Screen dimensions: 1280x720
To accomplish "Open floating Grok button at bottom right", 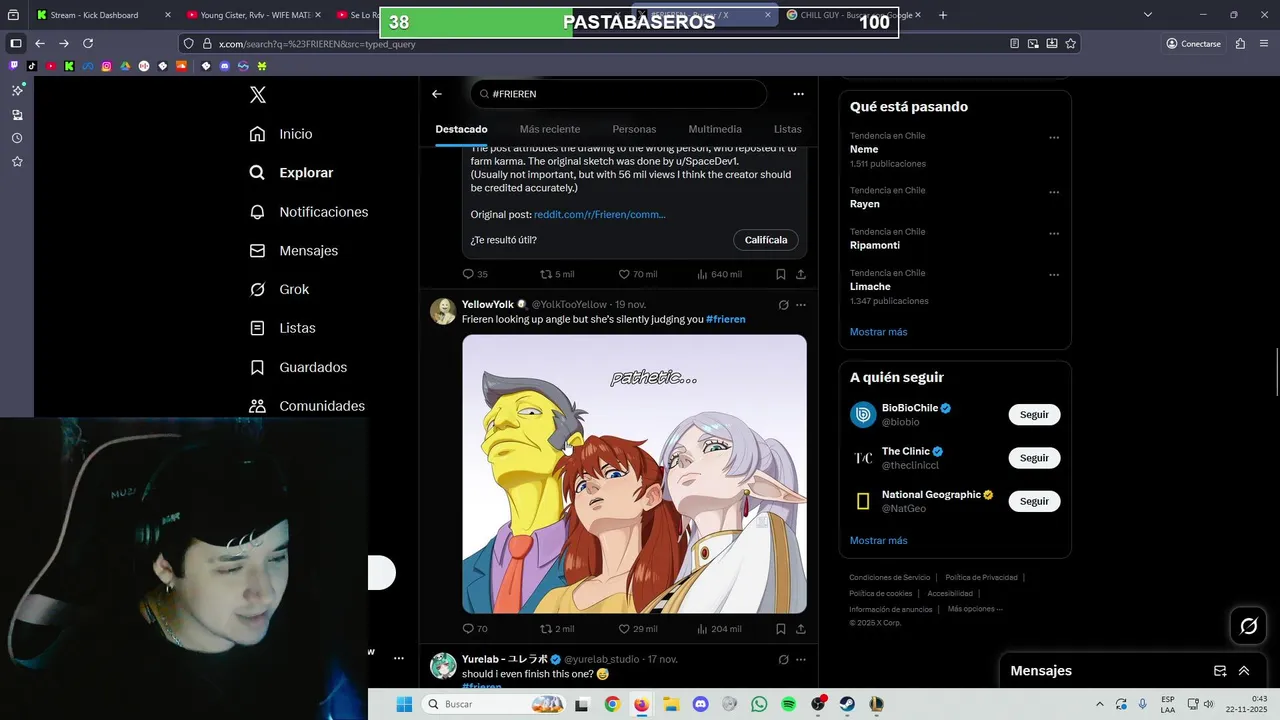I will point(1248,626).
